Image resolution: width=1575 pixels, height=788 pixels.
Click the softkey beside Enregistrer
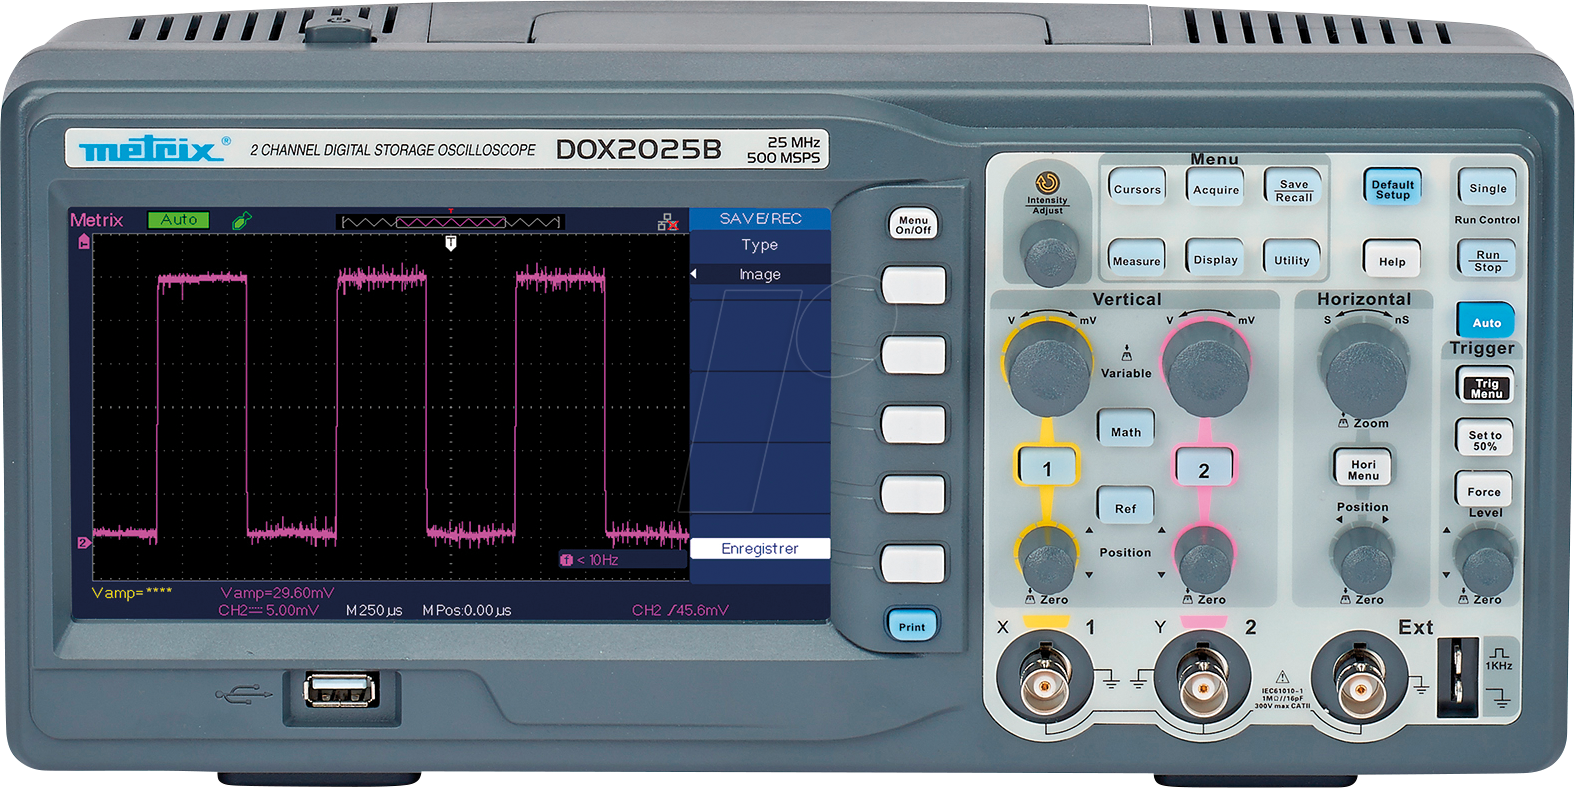(913, 563)
